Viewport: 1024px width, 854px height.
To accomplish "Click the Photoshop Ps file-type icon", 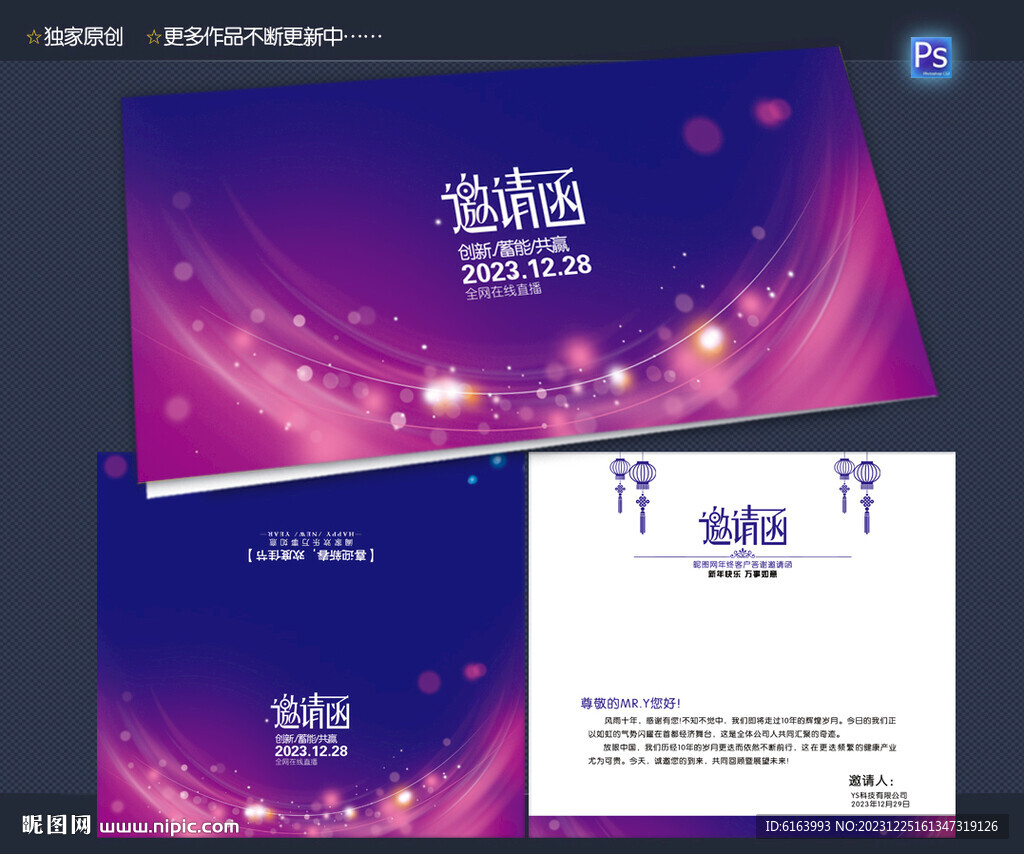I will 931,56.
